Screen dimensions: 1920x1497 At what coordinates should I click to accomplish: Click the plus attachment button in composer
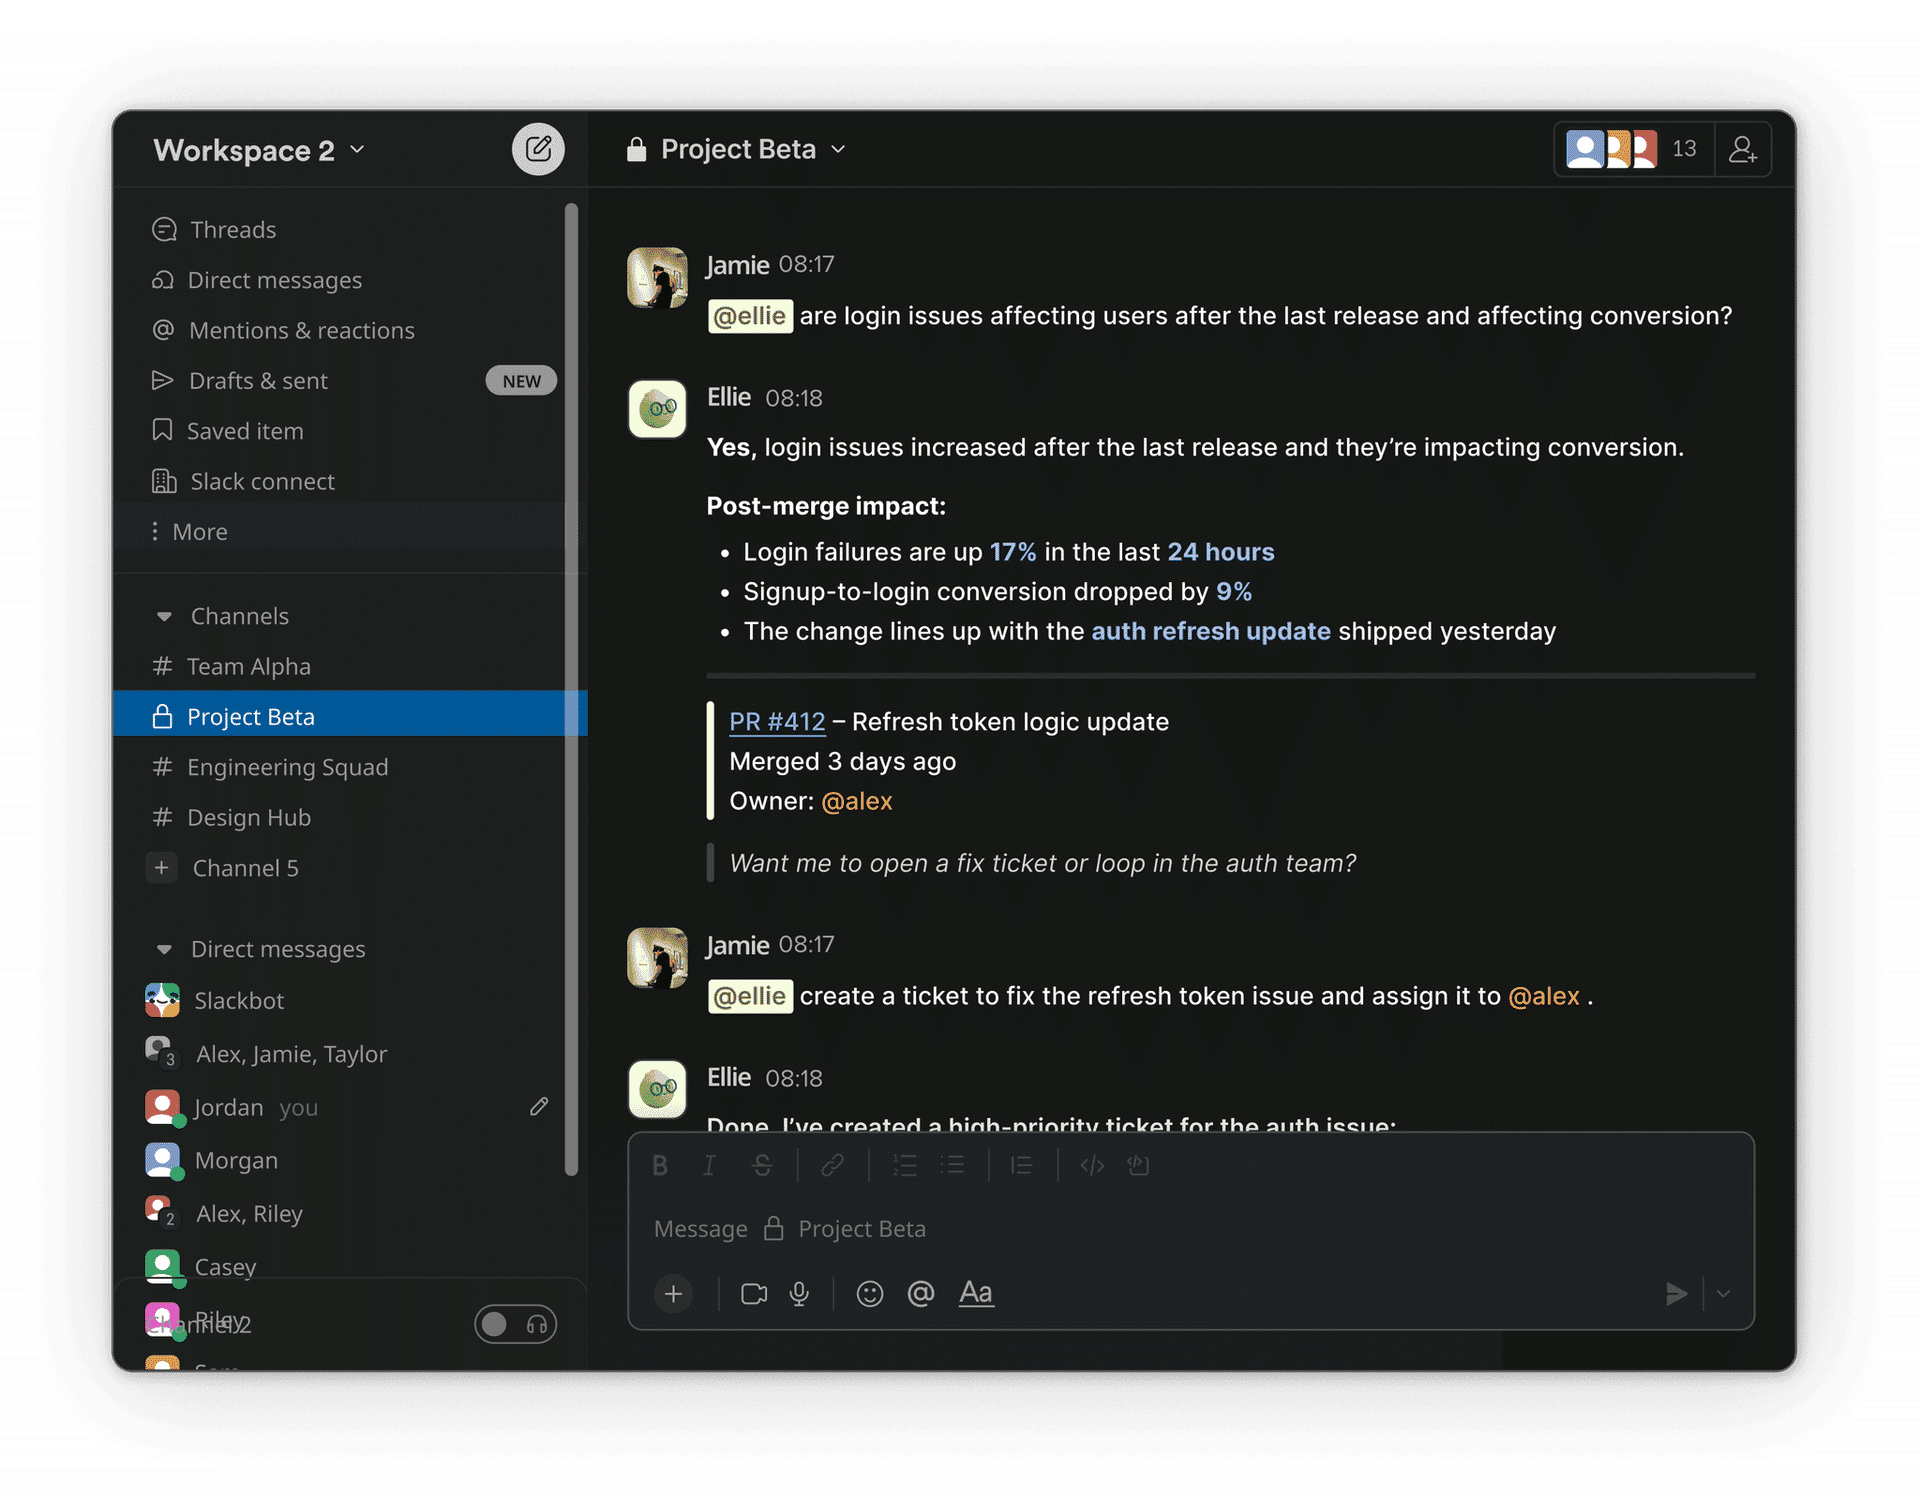point(674,1294)
